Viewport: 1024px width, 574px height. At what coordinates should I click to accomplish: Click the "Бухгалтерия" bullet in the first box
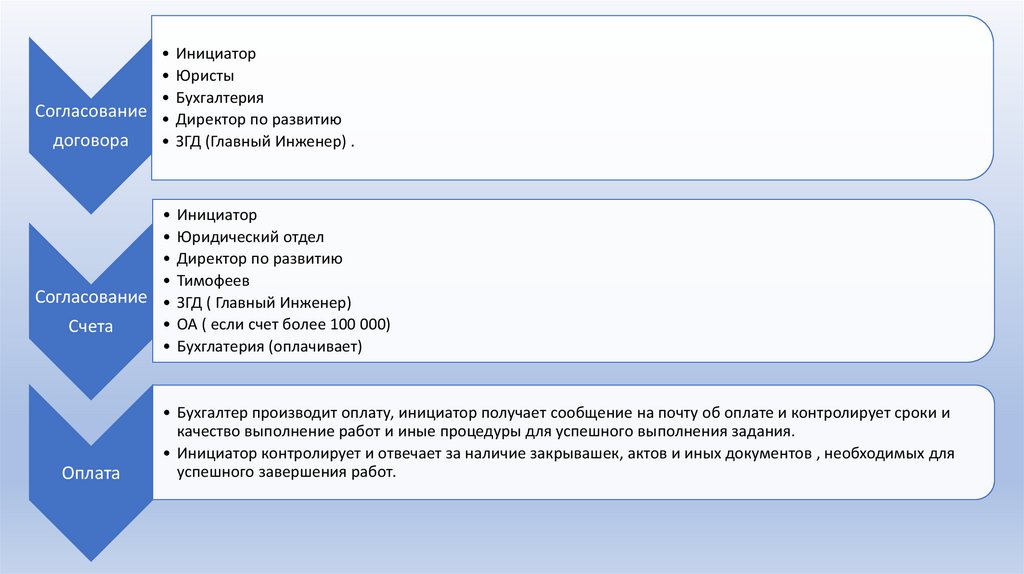[x=219, y=98]
